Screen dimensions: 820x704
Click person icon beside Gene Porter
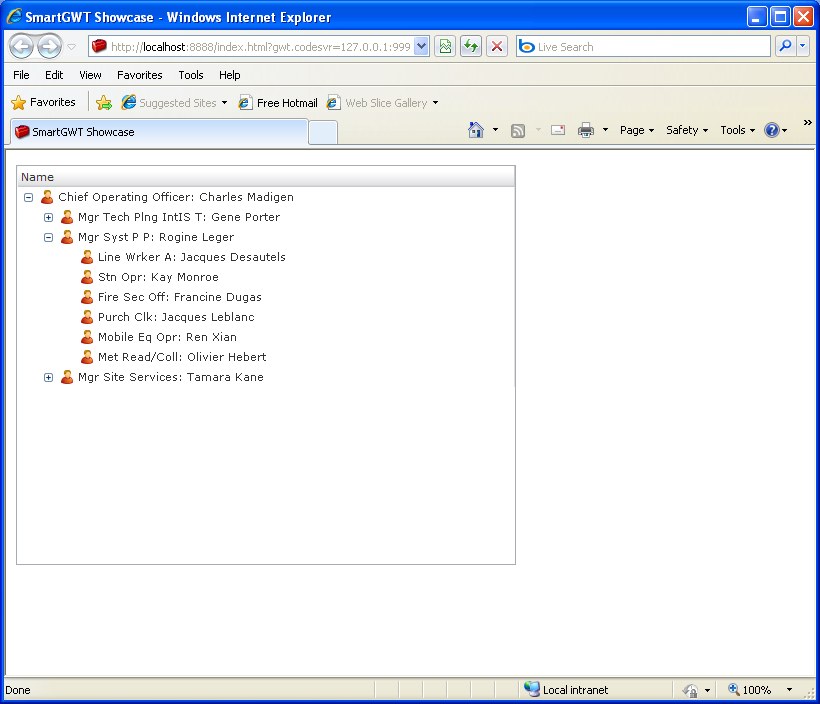click(67, 217)
